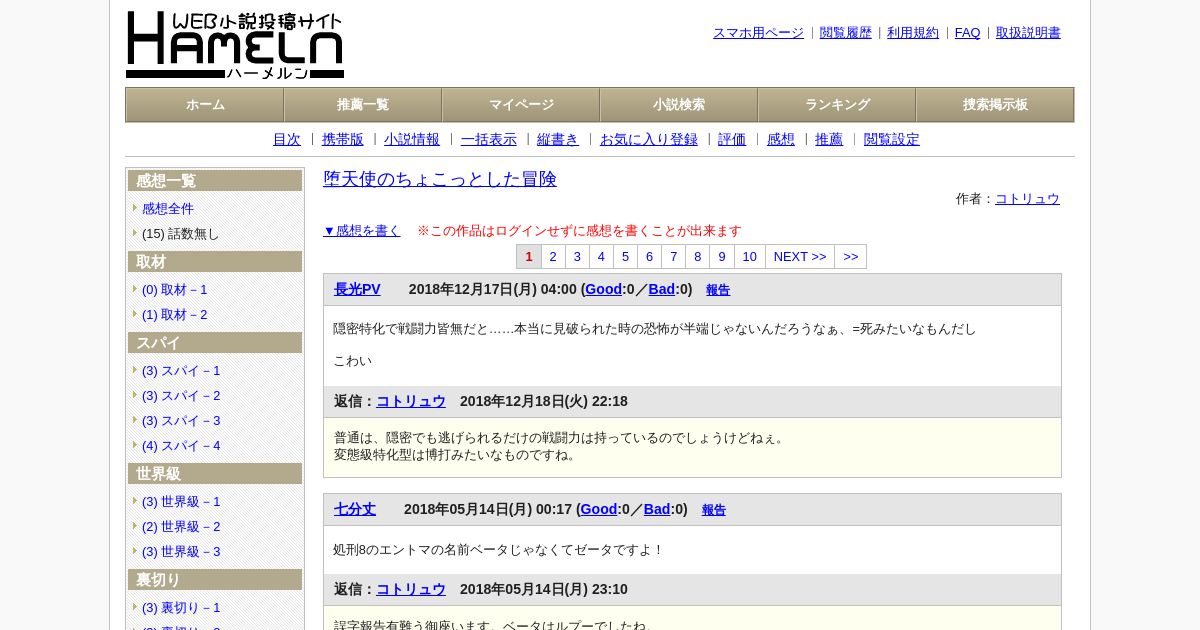Open (3) 裏切り－1 sidebar entry
The width and height of the screenshot is (1200, 630).
(x=181, y=608)
